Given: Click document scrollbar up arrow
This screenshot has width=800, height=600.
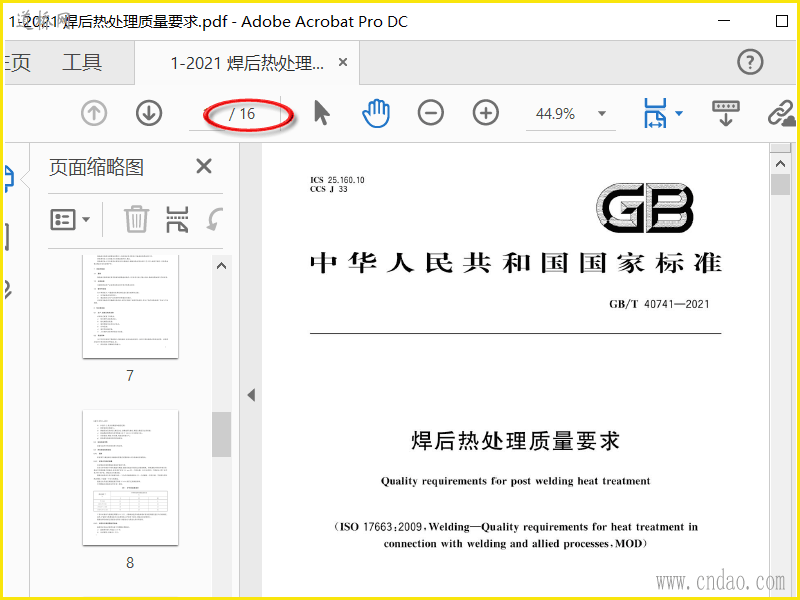Looking at the screenshot, I should click(780, 164).
